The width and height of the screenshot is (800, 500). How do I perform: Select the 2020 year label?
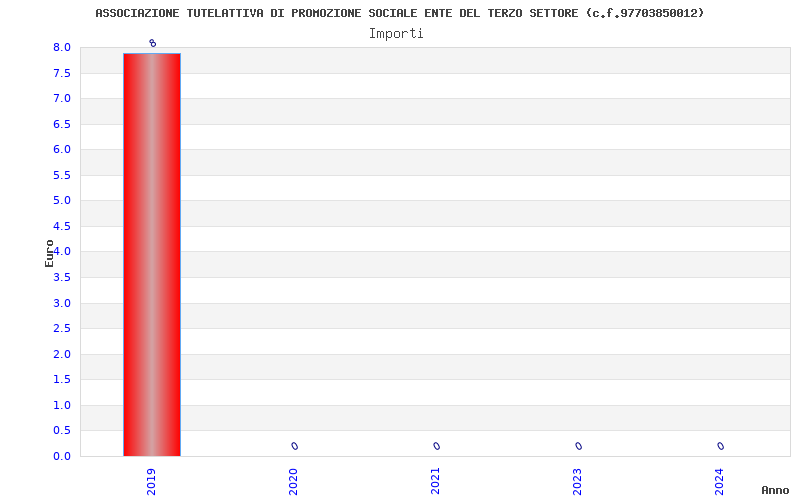[293, 482]
